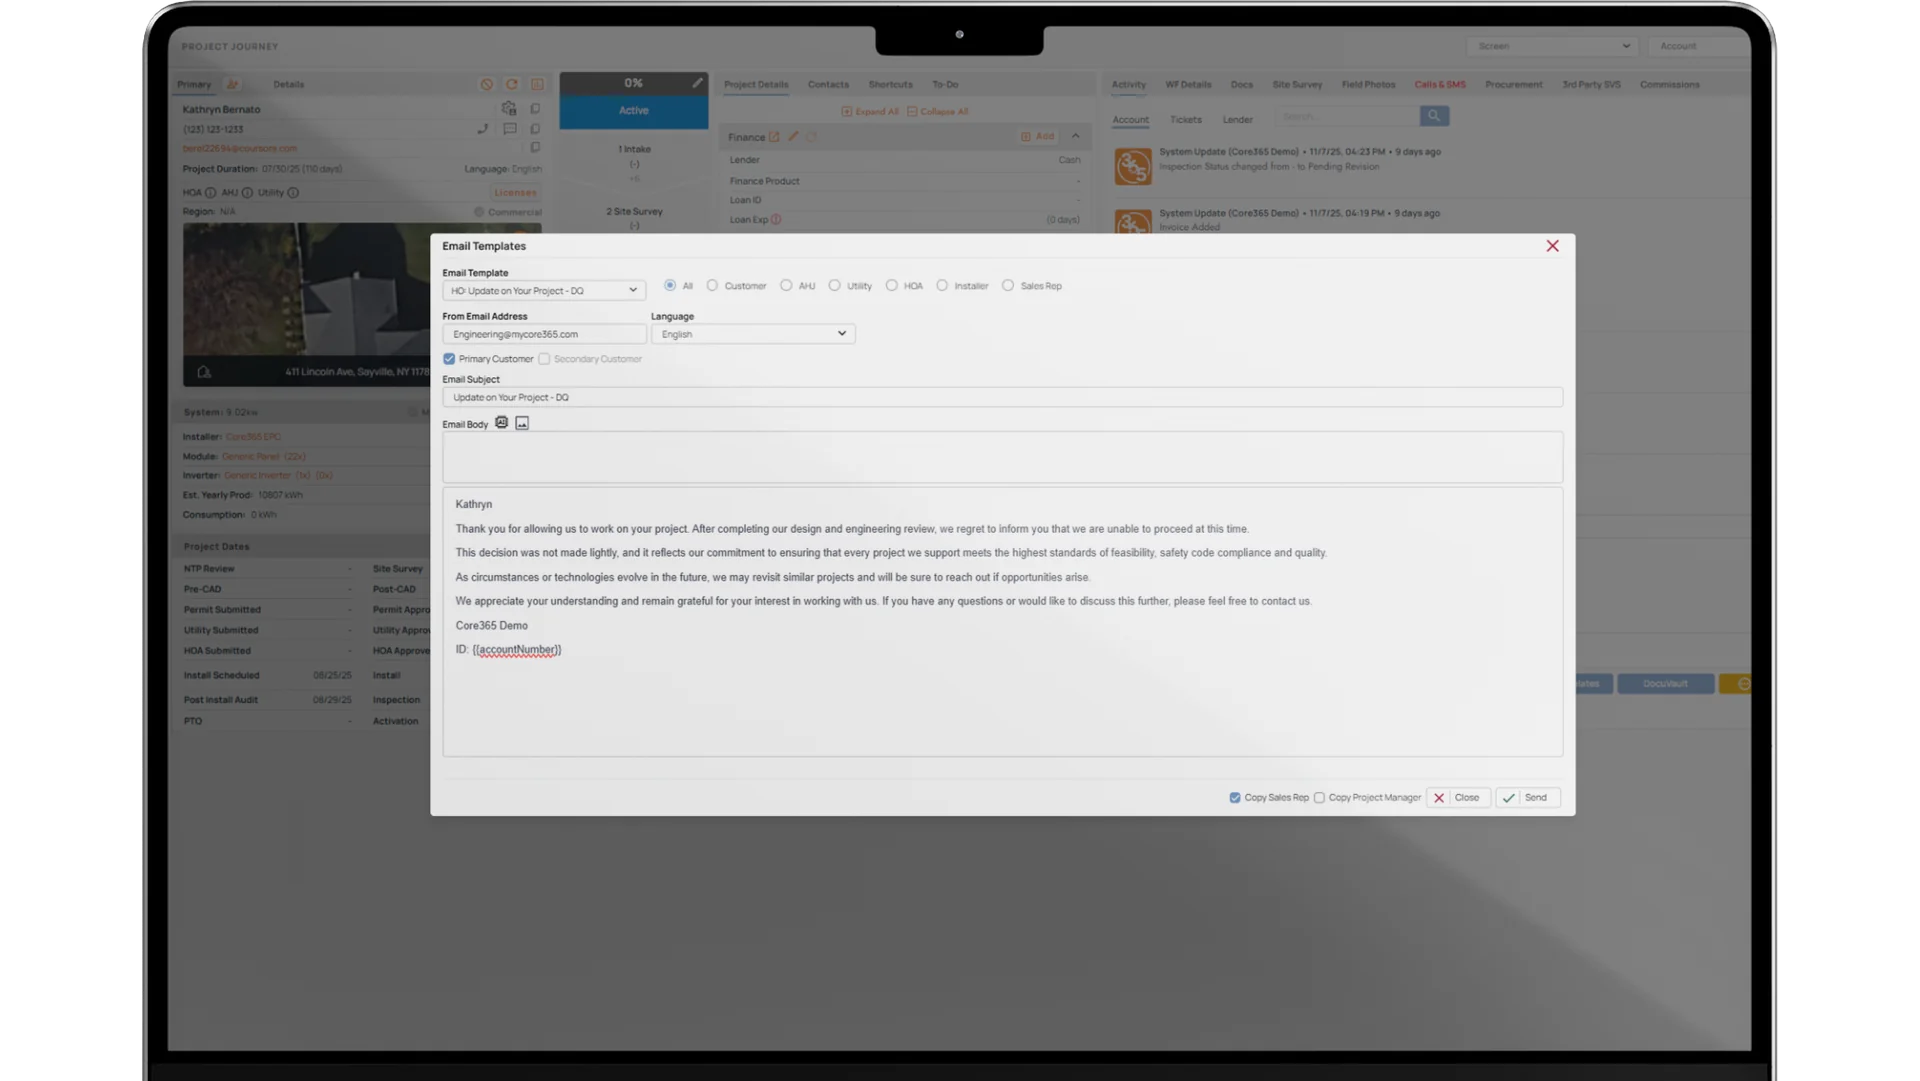The width and height of the screenshot is (1920, 1081).
Task: Select the Sales Rep radio button
Action: [x=1008, y=286]
